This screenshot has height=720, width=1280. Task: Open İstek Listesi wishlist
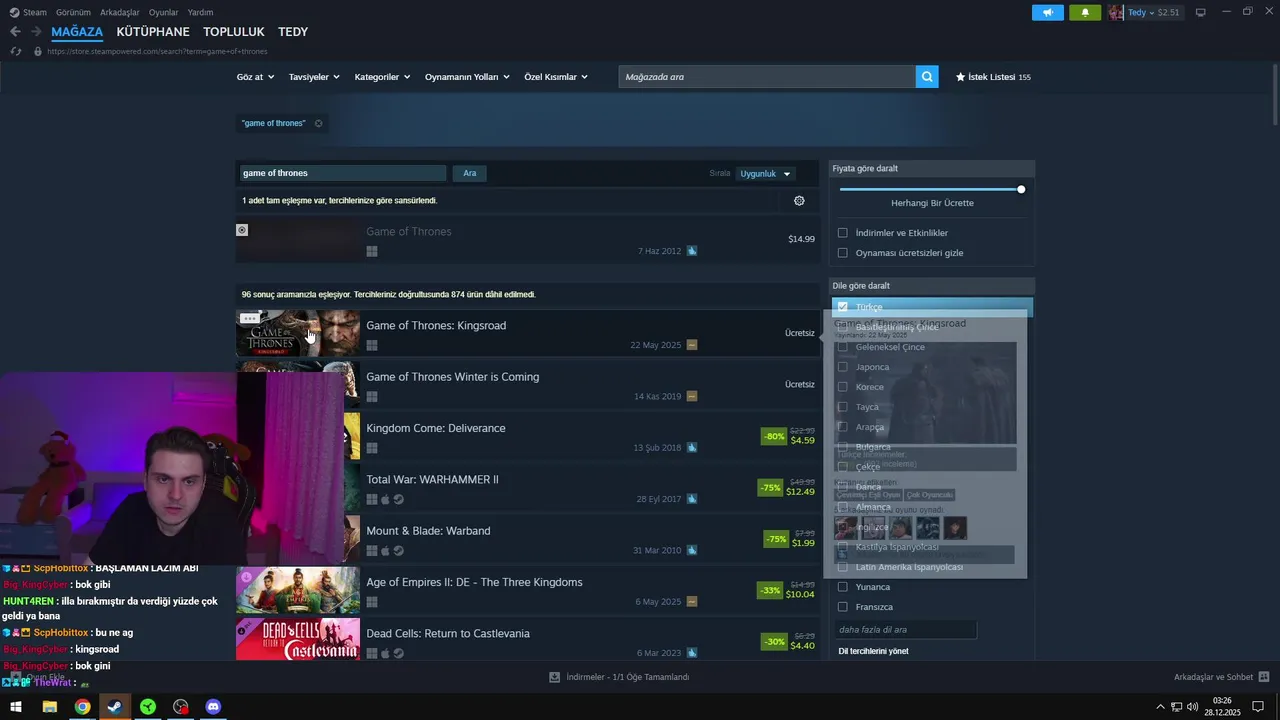(994, 77)
